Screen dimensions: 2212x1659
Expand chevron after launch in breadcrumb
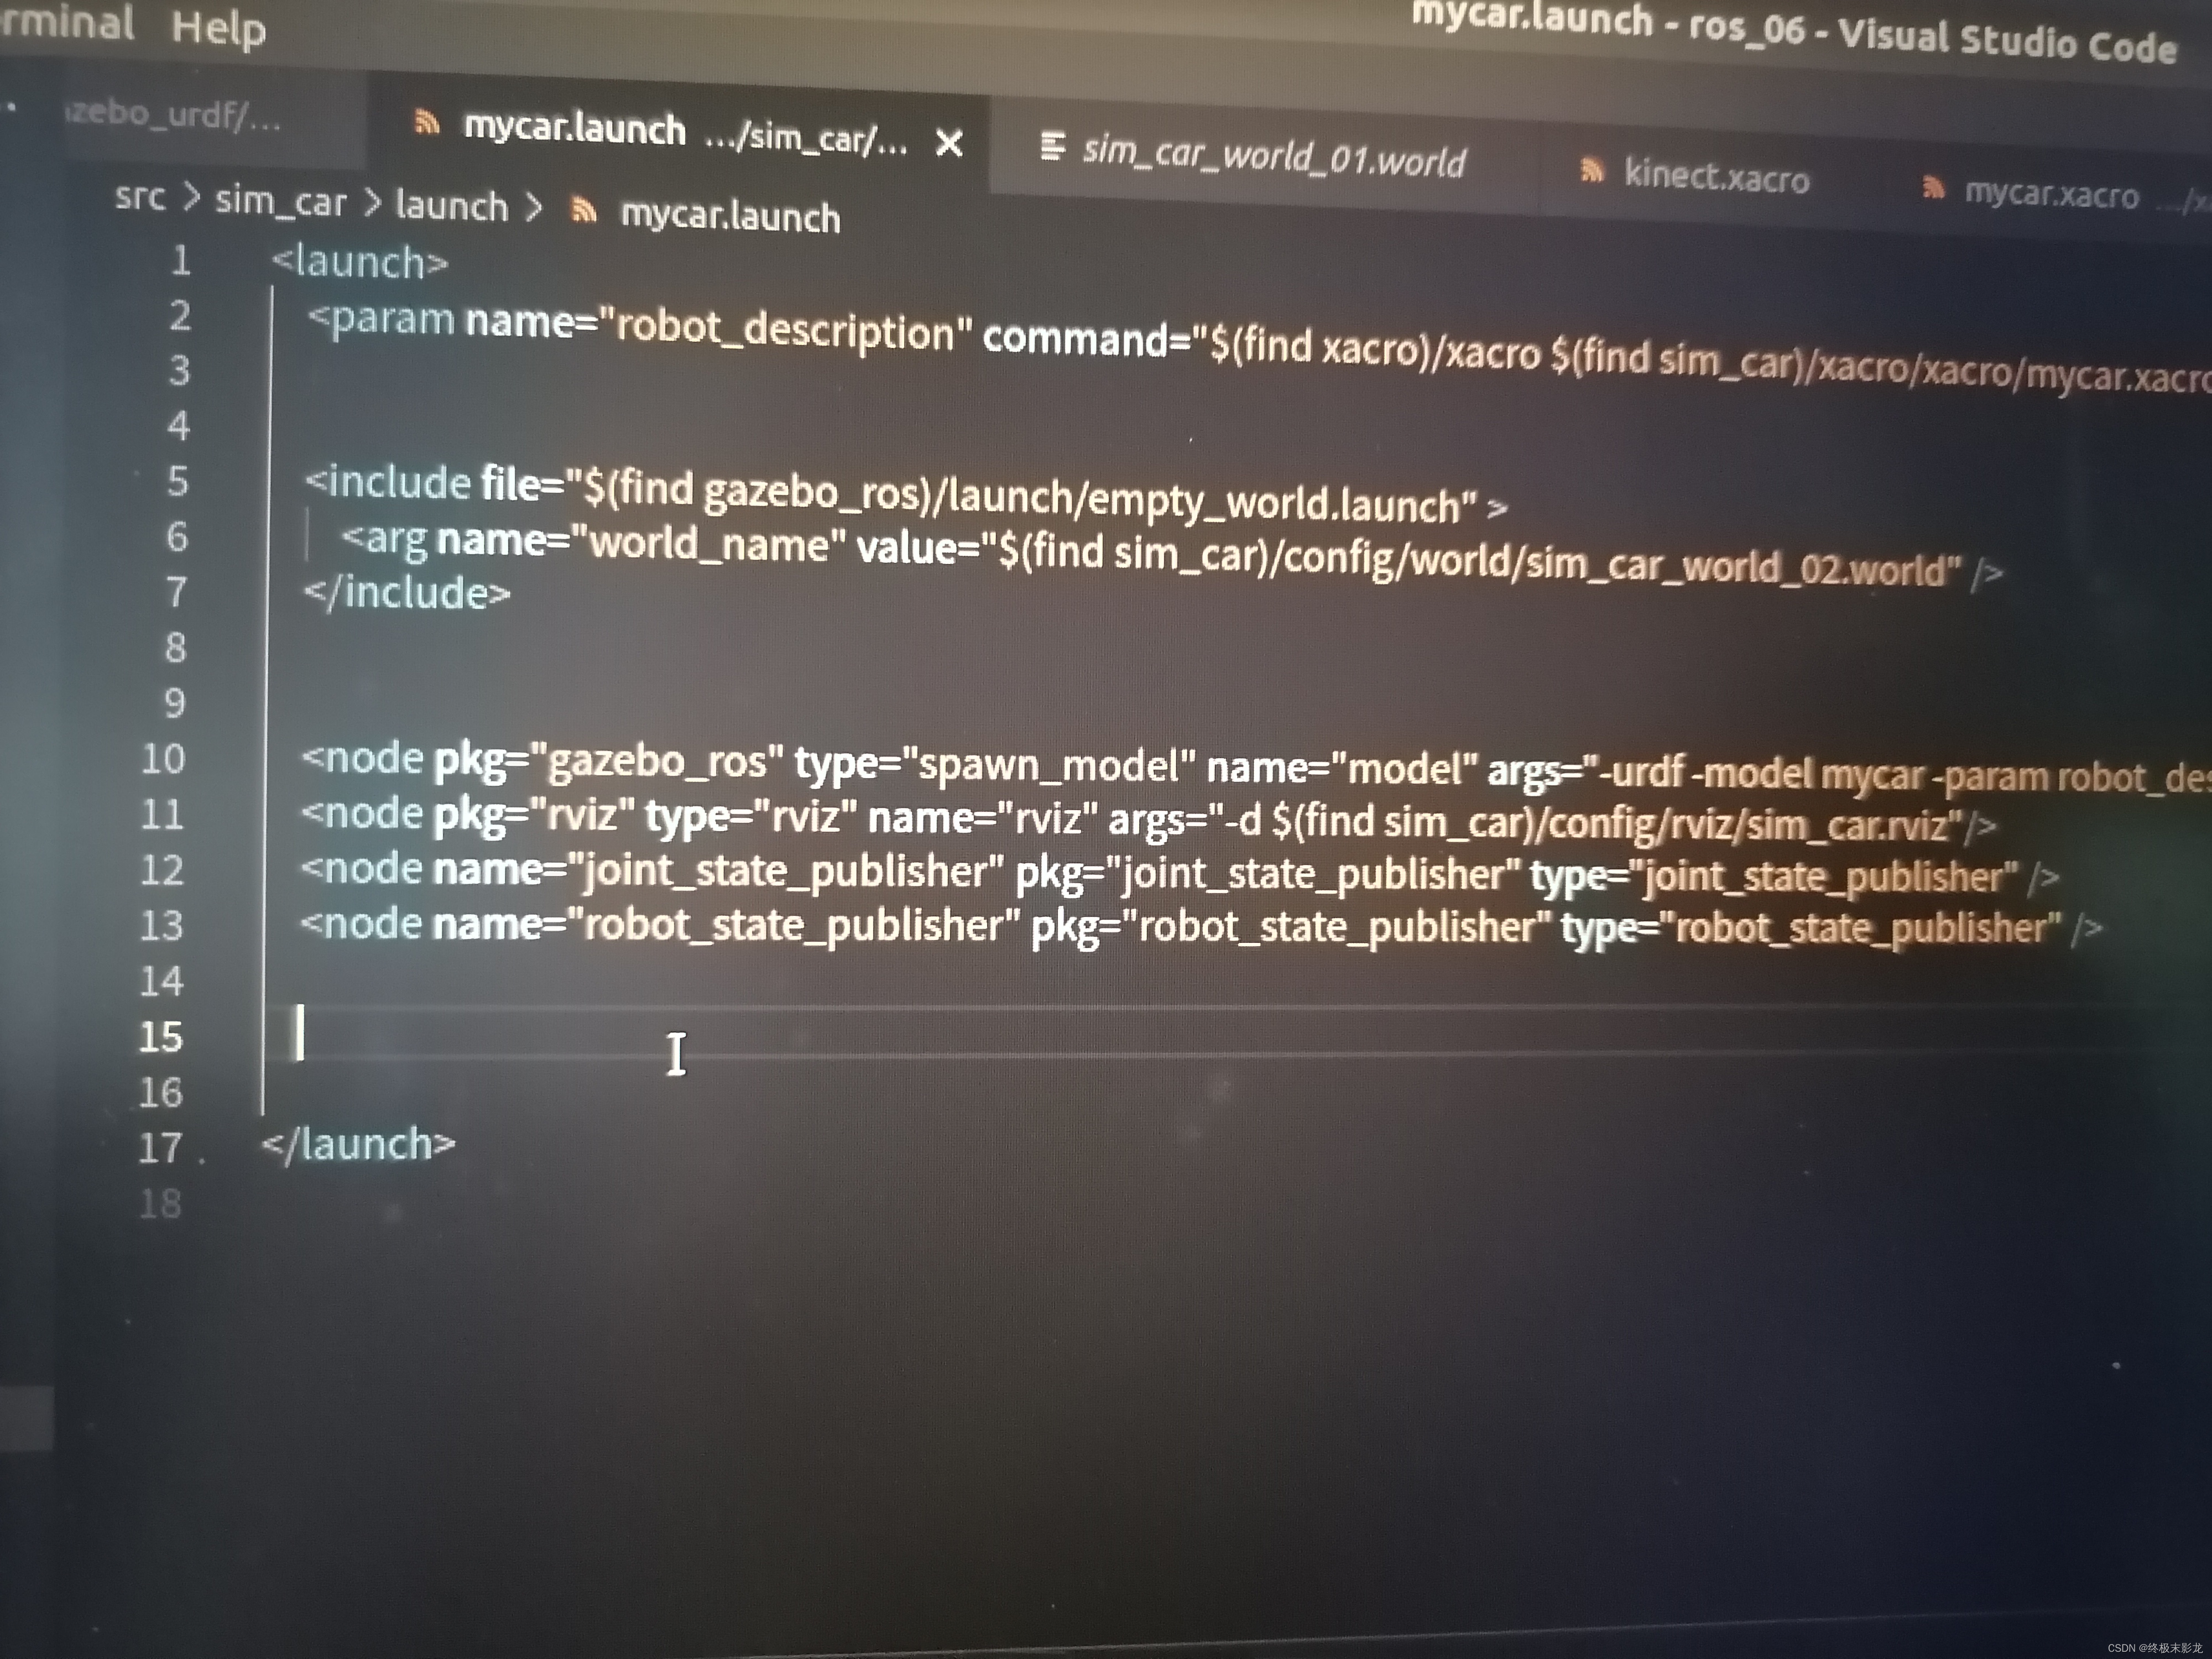(x=534, y=208)
